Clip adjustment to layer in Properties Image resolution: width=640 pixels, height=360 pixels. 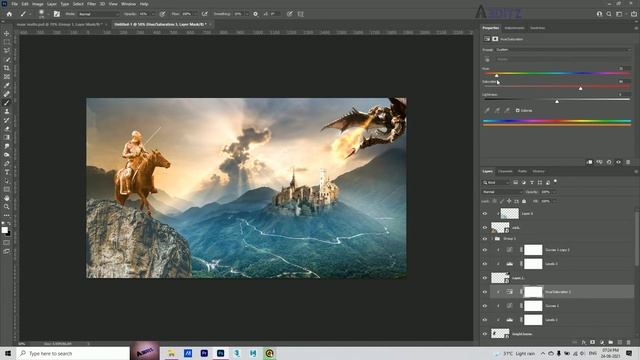[x=589, y=162]
